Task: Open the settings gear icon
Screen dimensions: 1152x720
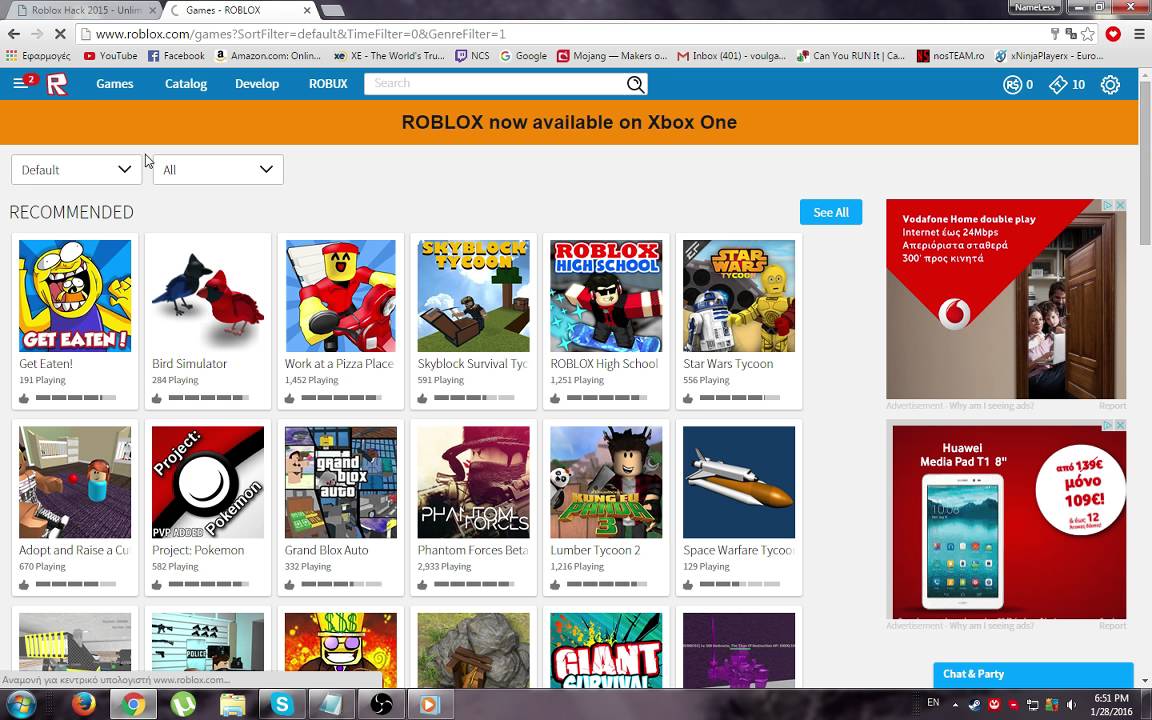Action: [x=1110, y=84]
